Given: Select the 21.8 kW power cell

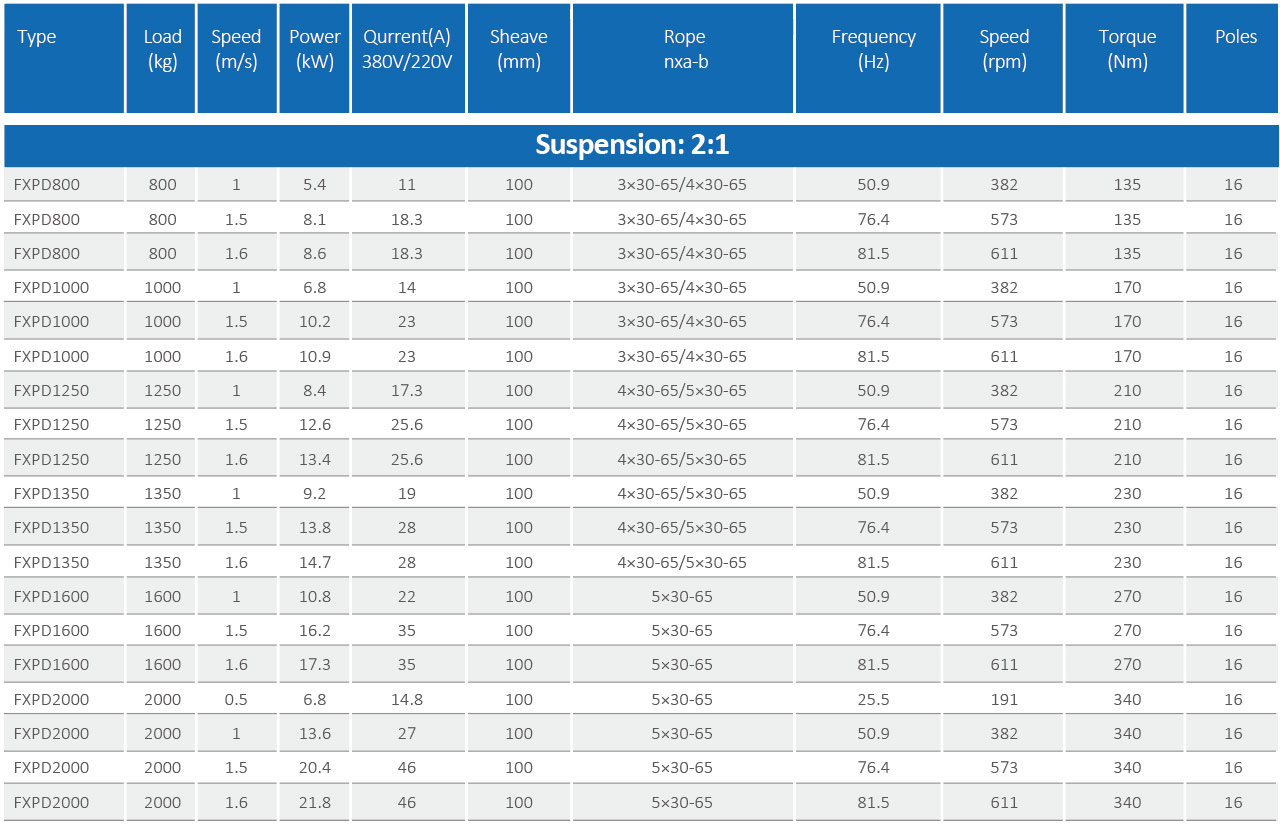Looking at the screenshot, I should [315, 802].
